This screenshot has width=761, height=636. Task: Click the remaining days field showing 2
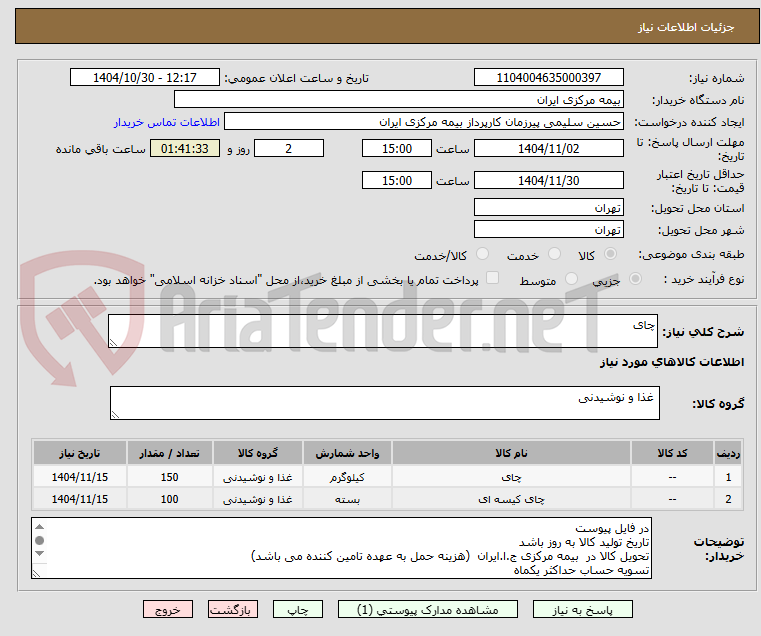coord(289,148)
